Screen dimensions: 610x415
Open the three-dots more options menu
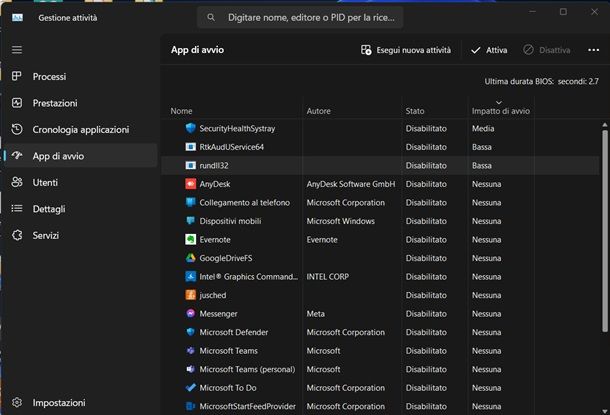[593, 50]
